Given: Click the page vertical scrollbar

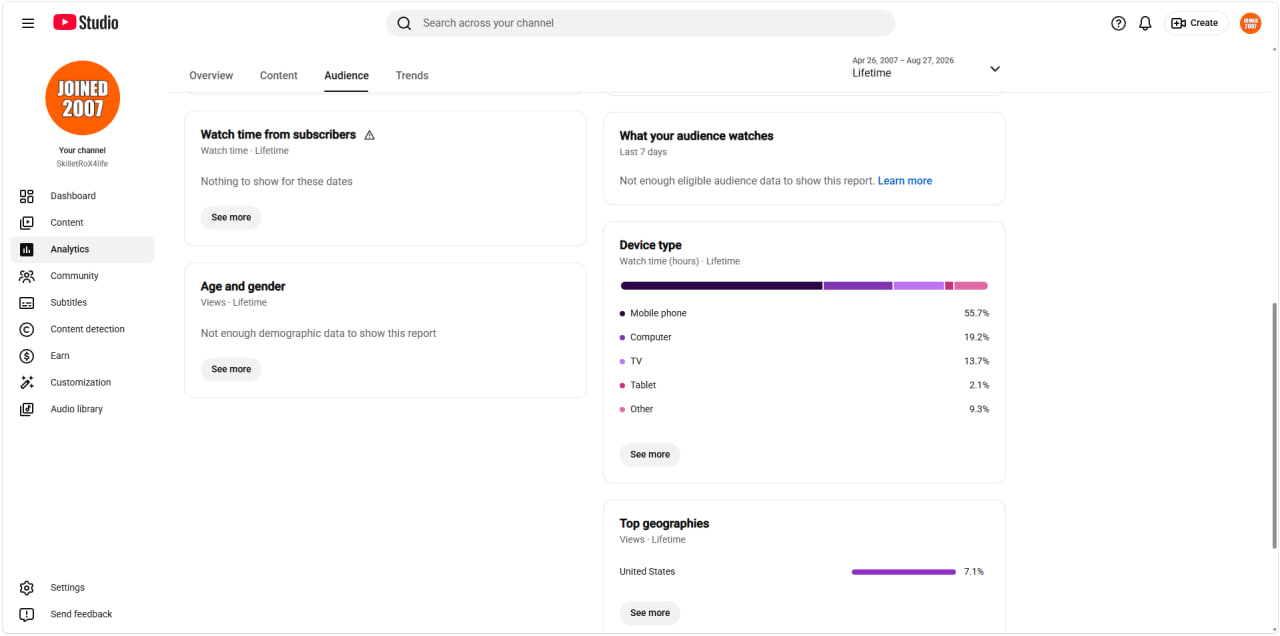Looking at the screenshot, I should 1274,425.
